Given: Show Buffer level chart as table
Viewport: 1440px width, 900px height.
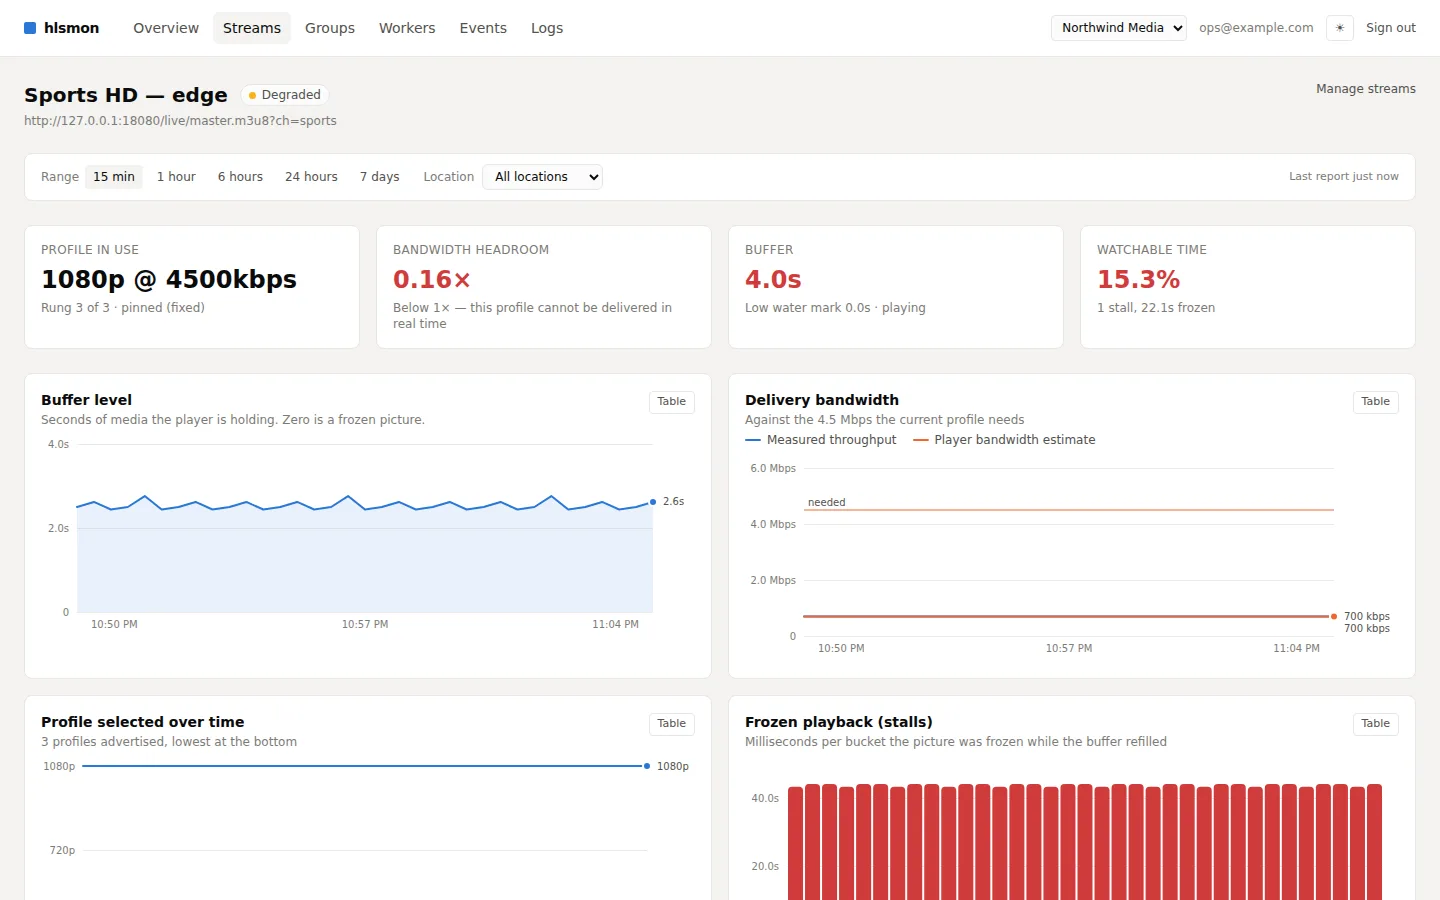Looking at the screenshot, I should [x=672, y=402].
